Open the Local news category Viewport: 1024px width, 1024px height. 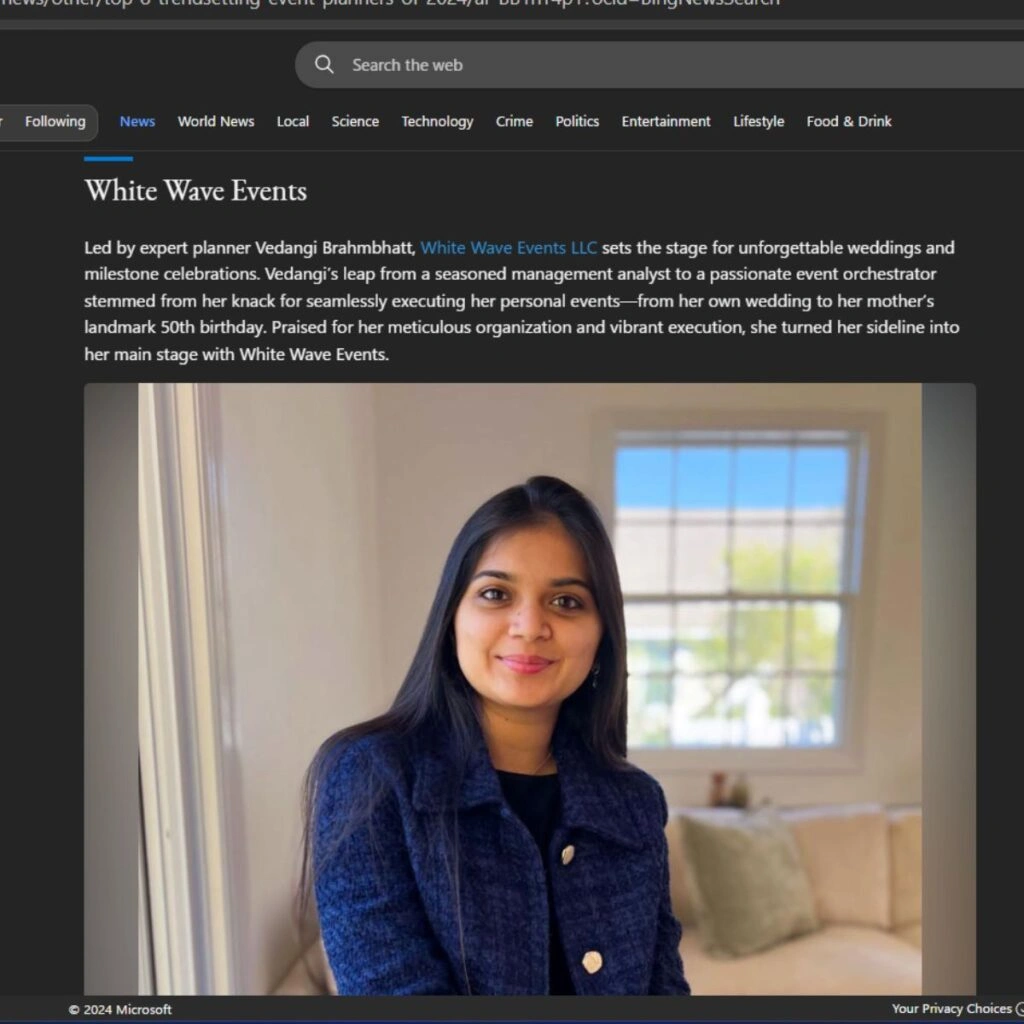click(x=293, y=121)
